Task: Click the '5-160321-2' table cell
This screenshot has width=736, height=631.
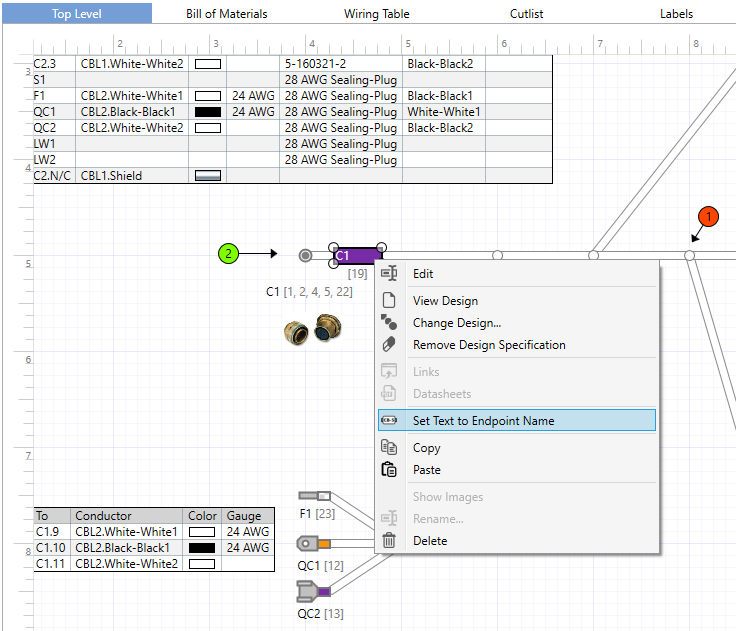Action: pyautogui.click(x=341, y=64)
